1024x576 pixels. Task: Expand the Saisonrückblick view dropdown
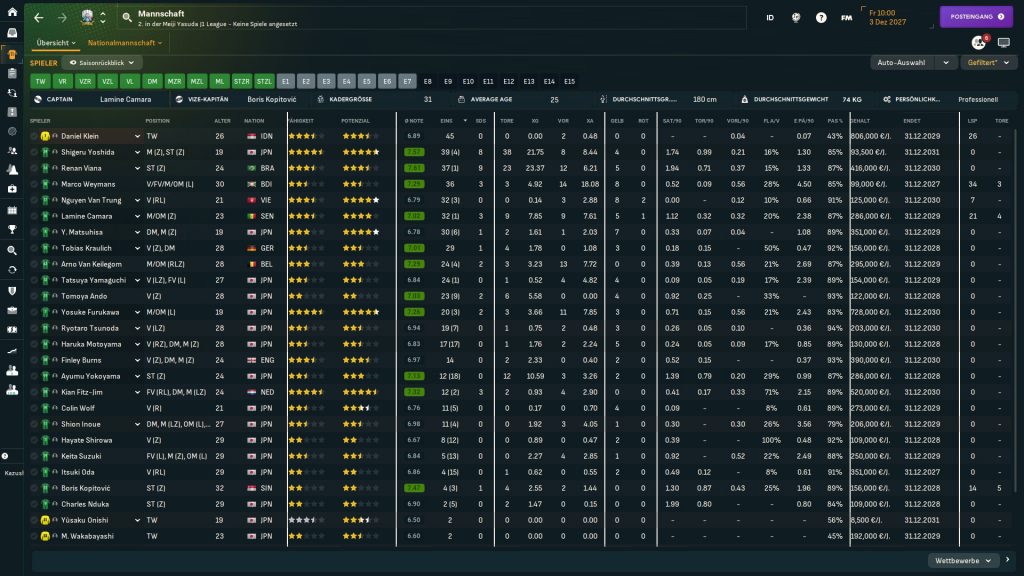coord(102,62)
